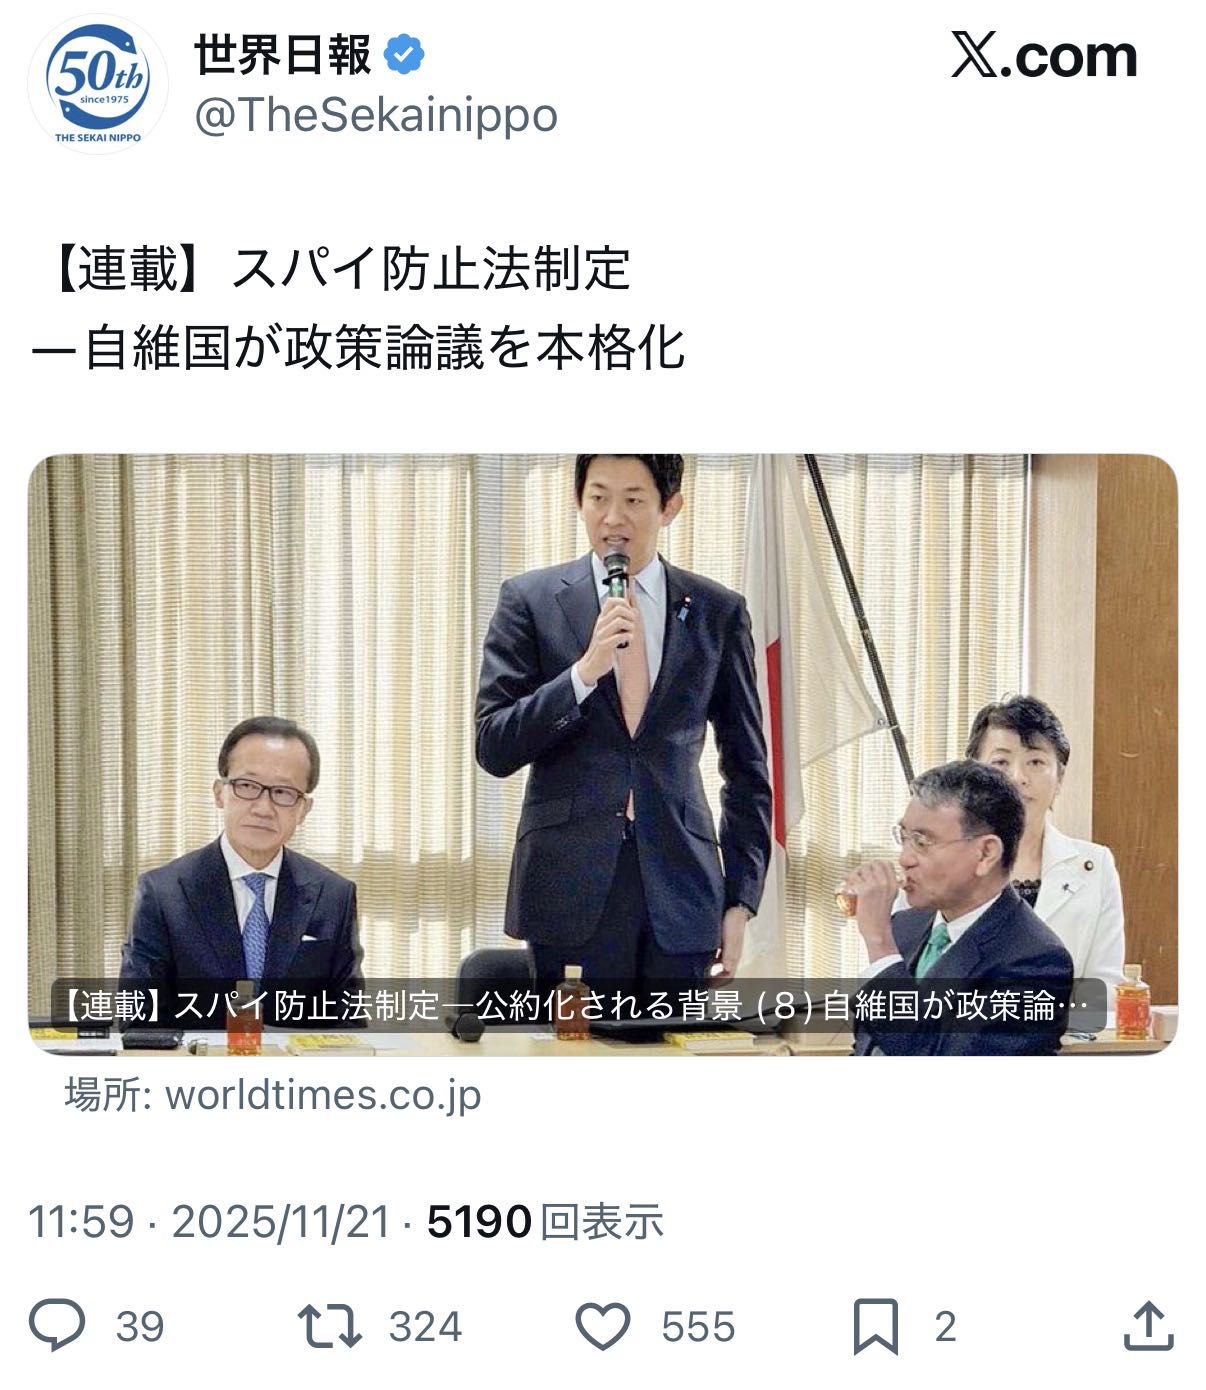Click the X.com logo
Image resolution: width=1206 pixels, height=1390 pixels.
[1044, 56]
